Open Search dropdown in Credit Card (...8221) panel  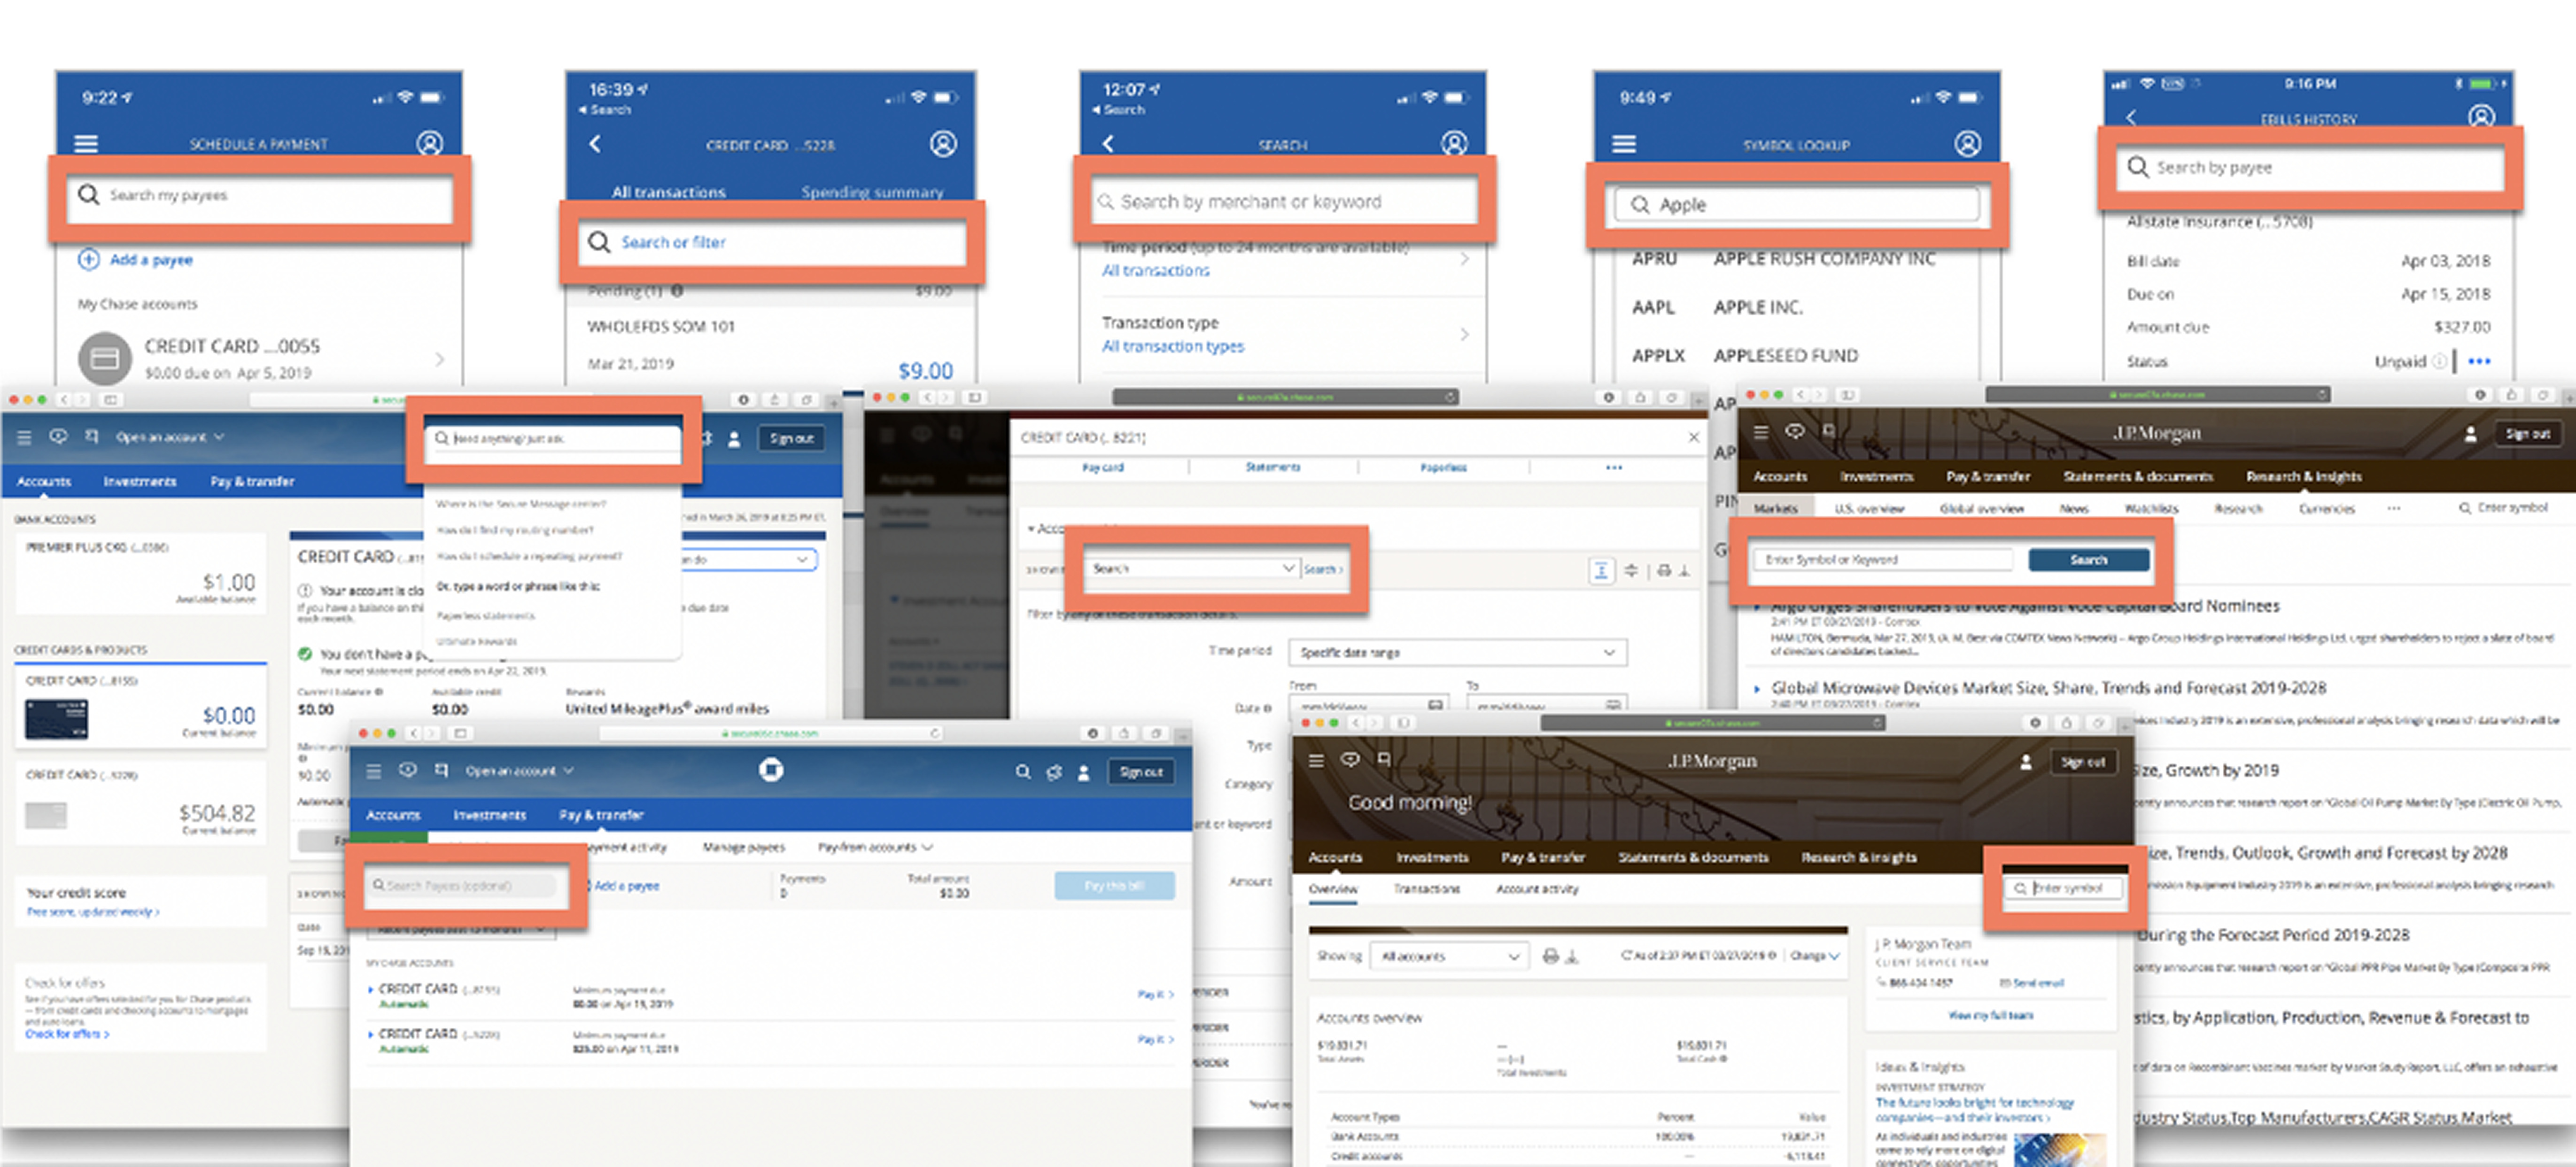(x=1192, y=568)
